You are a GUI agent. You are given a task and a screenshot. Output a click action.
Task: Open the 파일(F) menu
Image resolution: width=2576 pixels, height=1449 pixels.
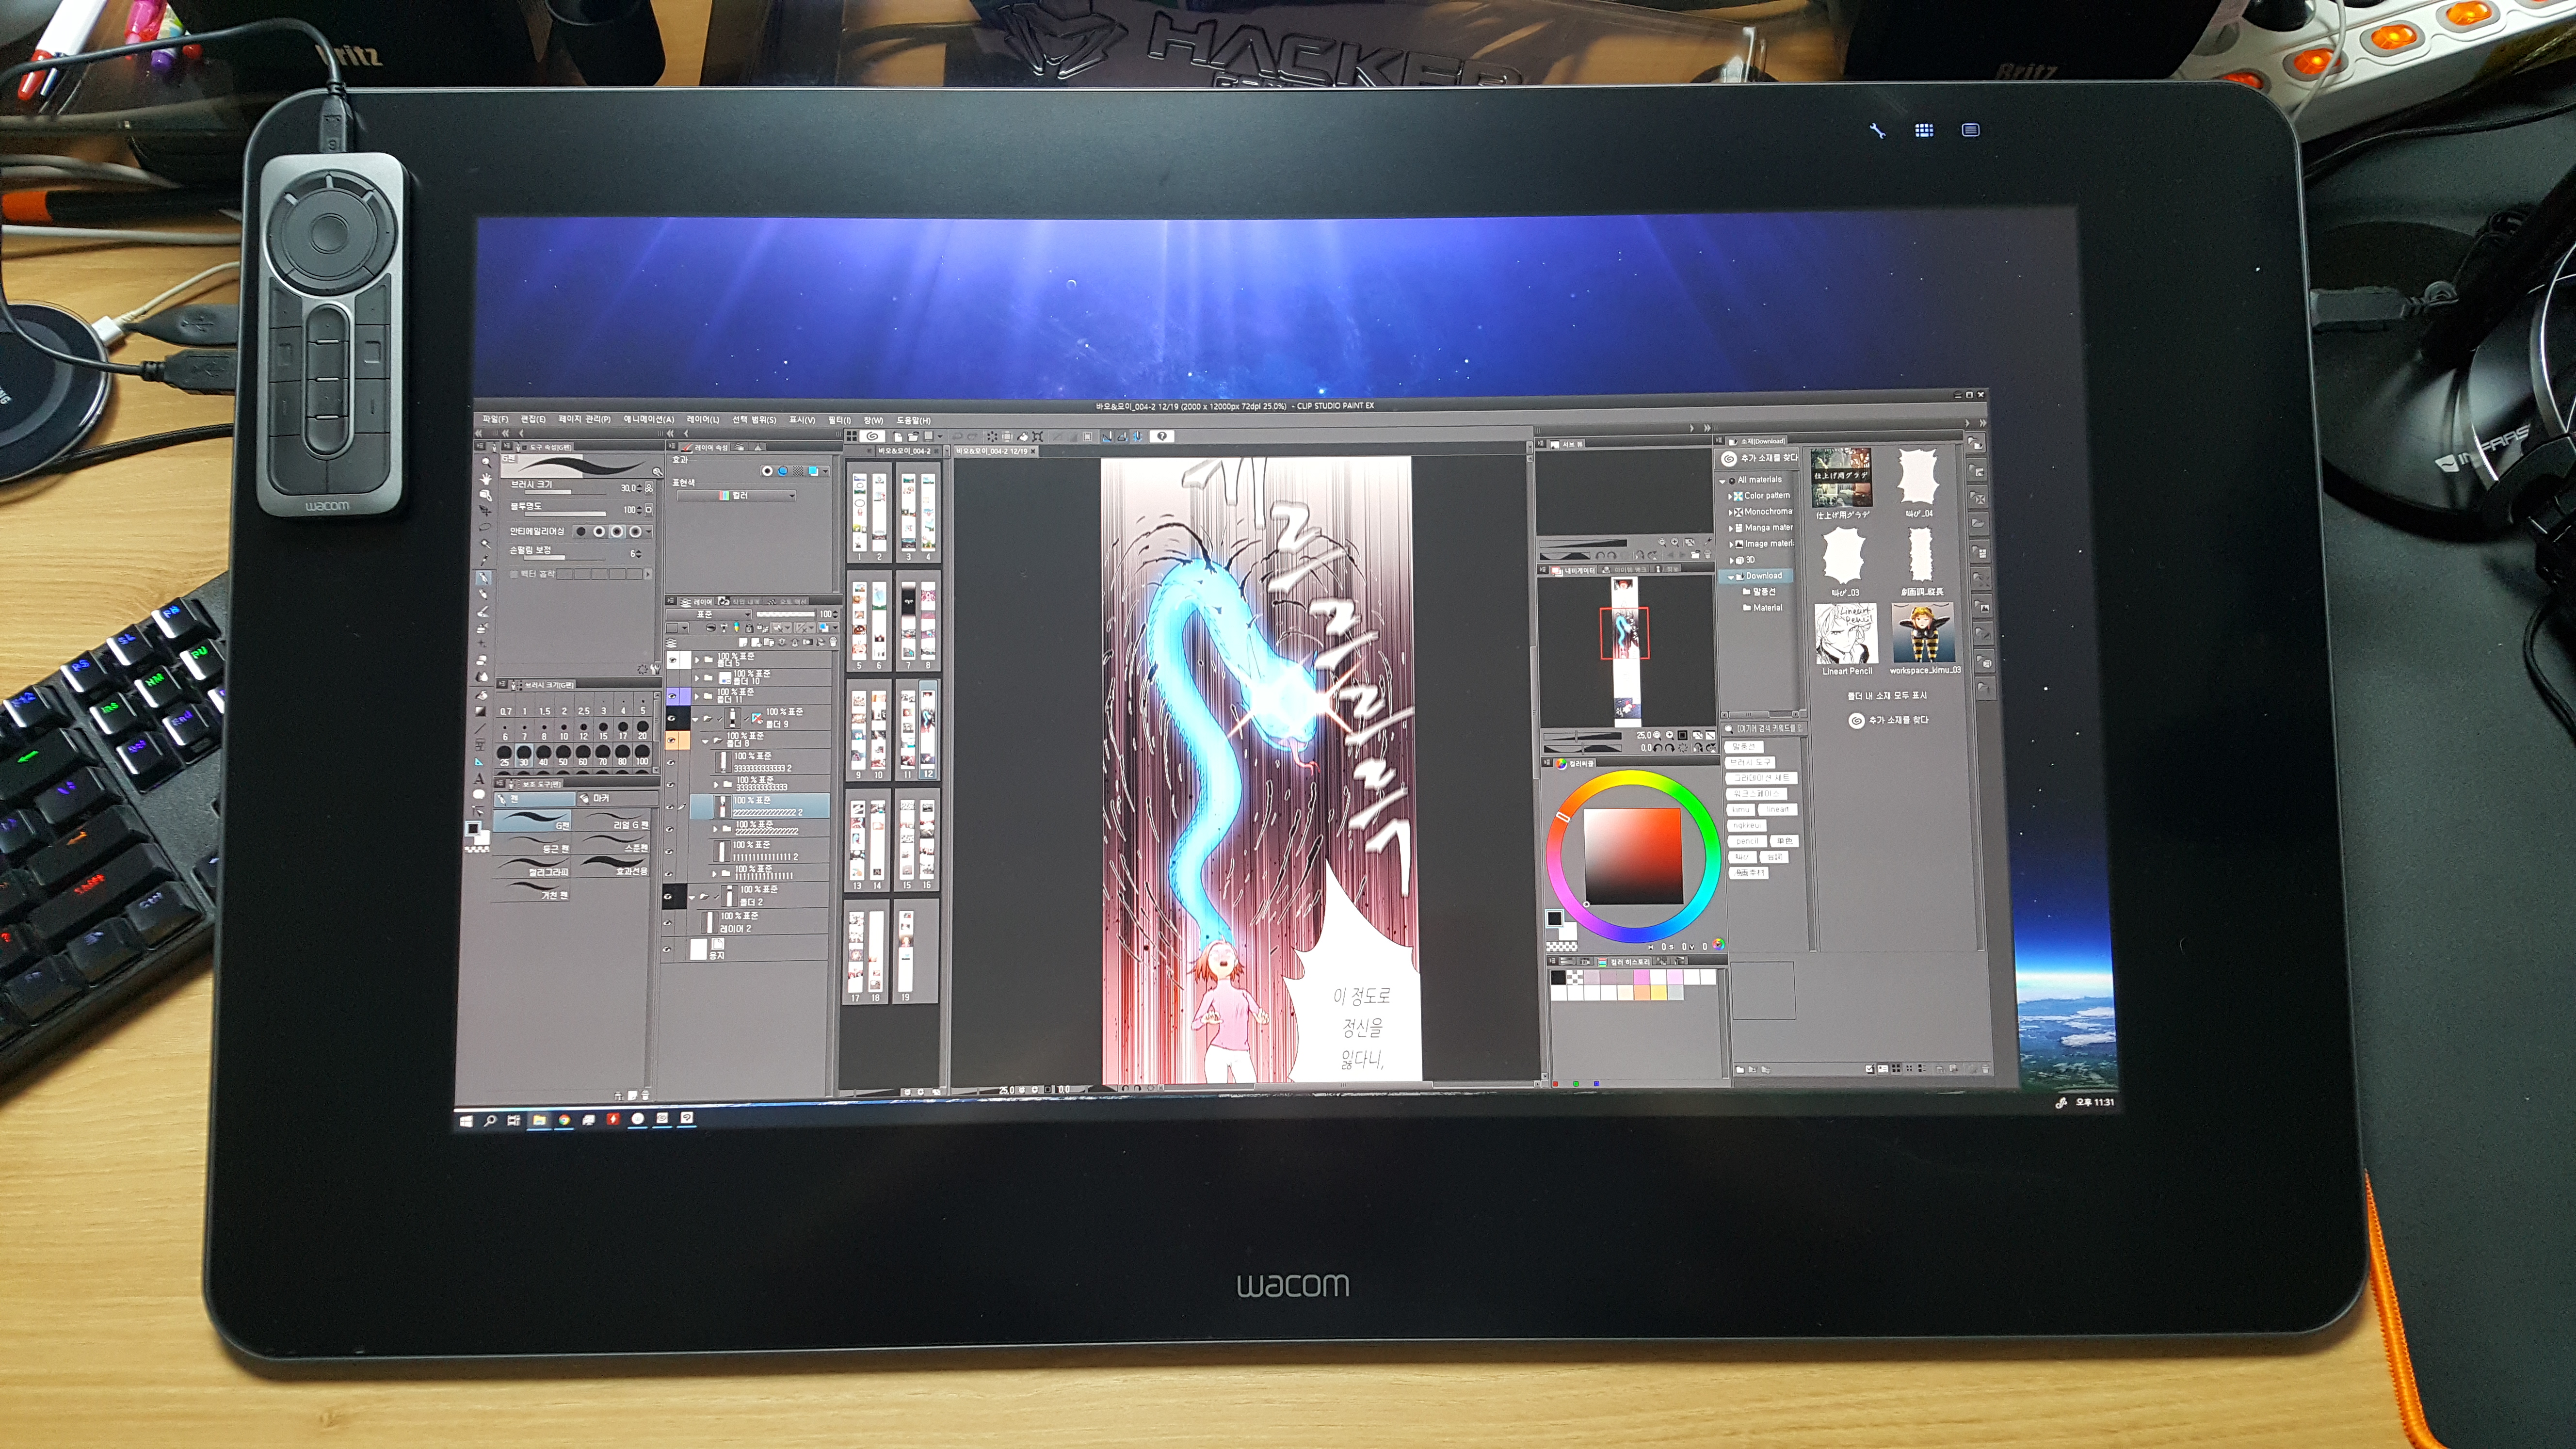click(495, 419)
